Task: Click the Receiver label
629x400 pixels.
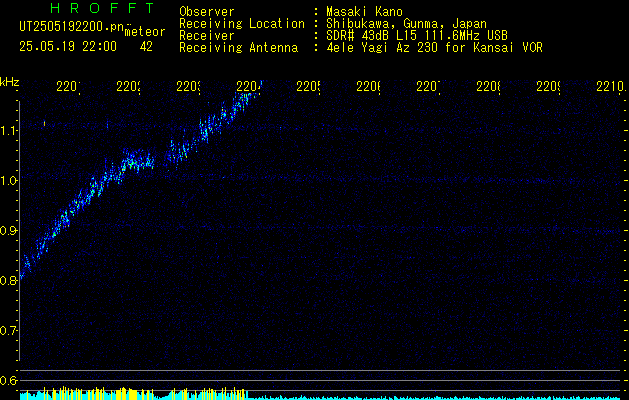Action: point(207,36)
